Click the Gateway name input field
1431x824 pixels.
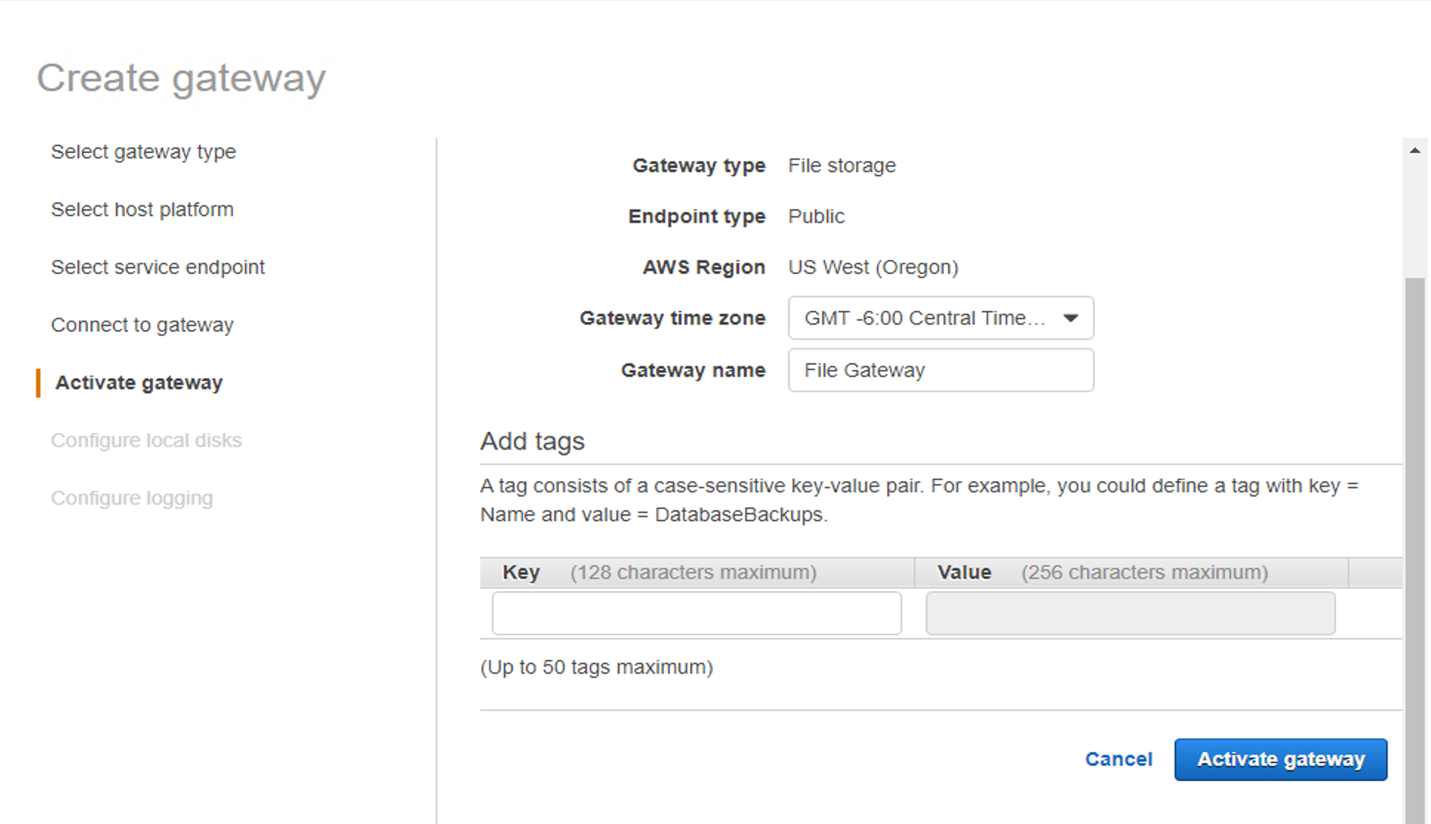pyautogui.click(x=938, y=370)
